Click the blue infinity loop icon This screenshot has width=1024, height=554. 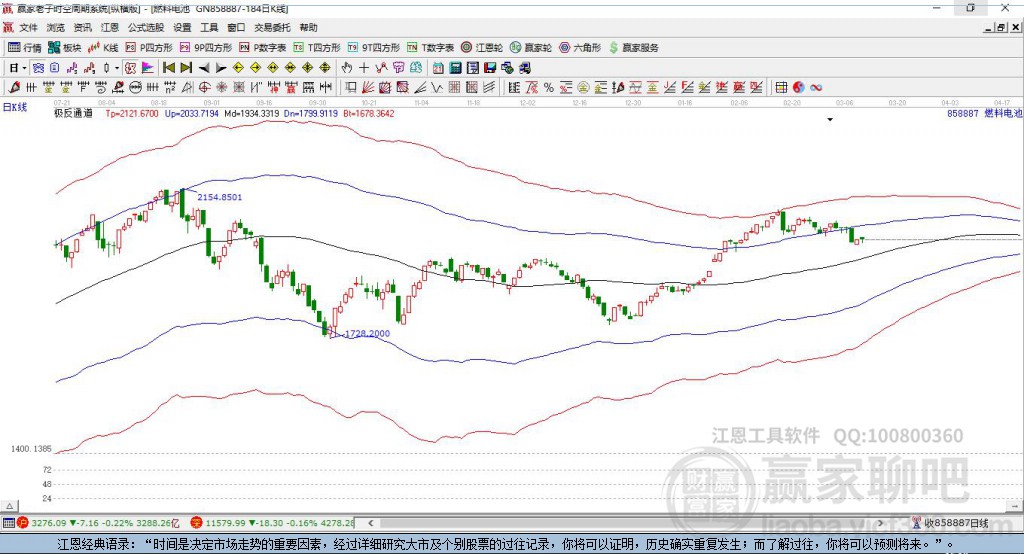tap(816, 88)
